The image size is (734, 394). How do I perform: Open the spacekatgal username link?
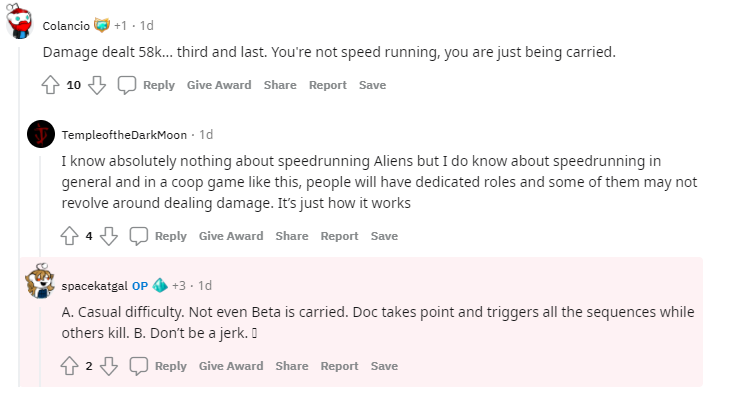pyautogui.click(x=95, y=286)
